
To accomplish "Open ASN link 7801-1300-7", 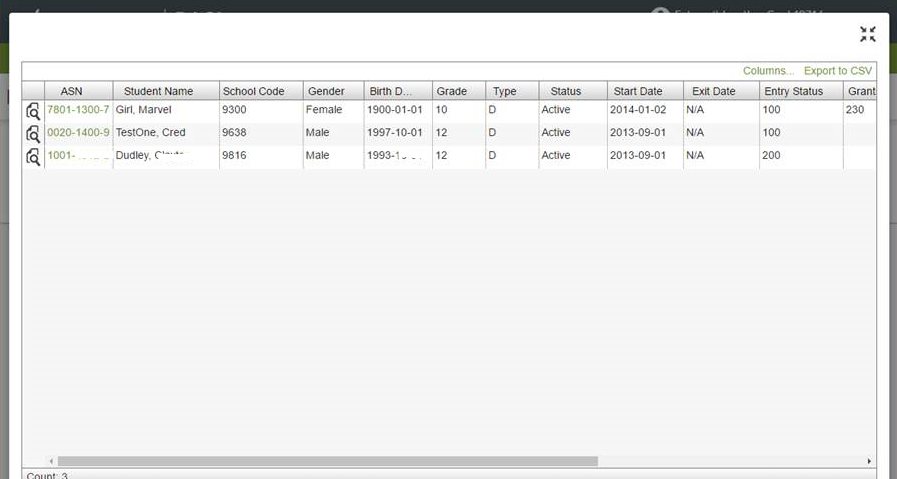I will 78,110.
